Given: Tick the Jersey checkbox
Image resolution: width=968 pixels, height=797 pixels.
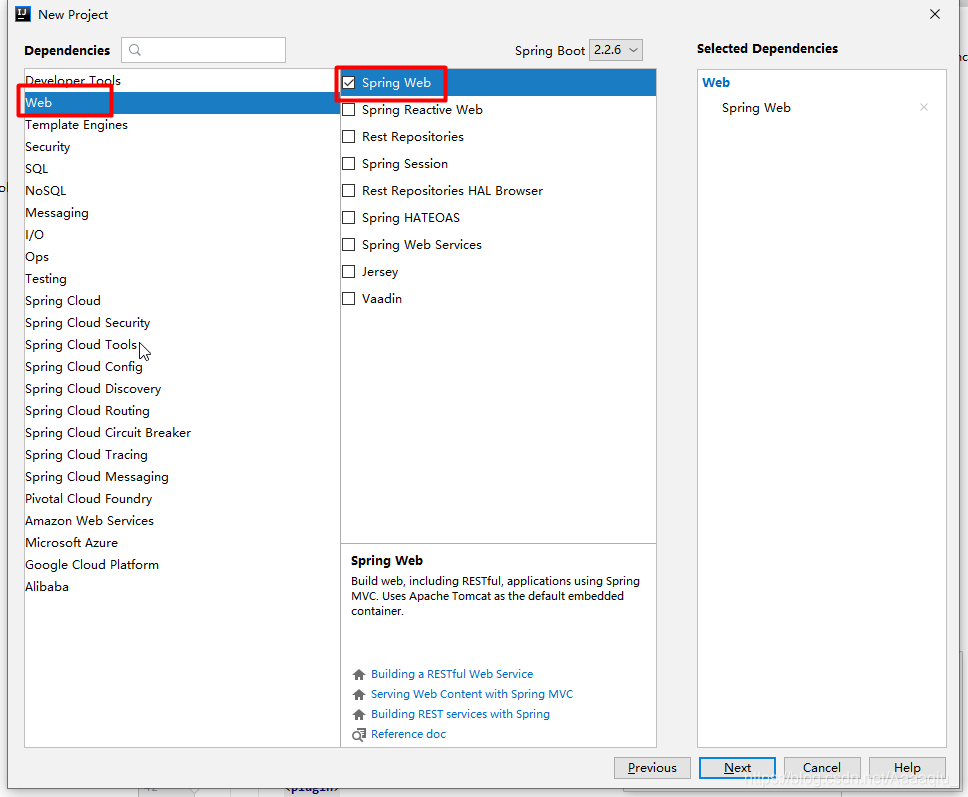Looking at the screenshot, I should [349, 272].
